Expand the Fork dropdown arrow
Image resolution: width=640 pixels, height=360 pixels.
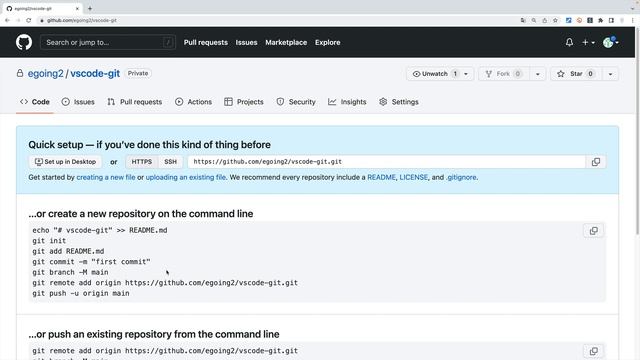tap(538, 74)
